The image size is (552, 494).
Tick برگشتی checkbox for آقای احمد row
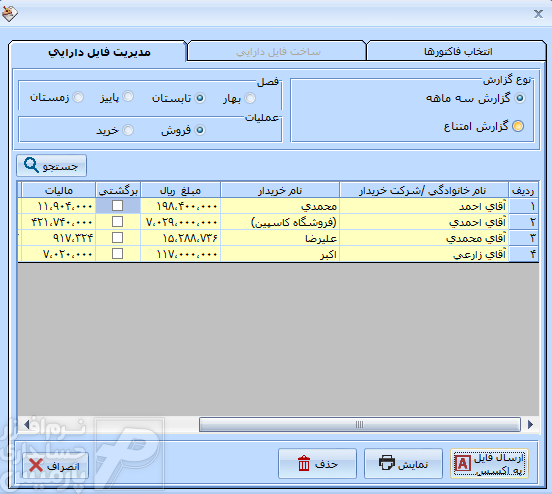tap(117, 205)
